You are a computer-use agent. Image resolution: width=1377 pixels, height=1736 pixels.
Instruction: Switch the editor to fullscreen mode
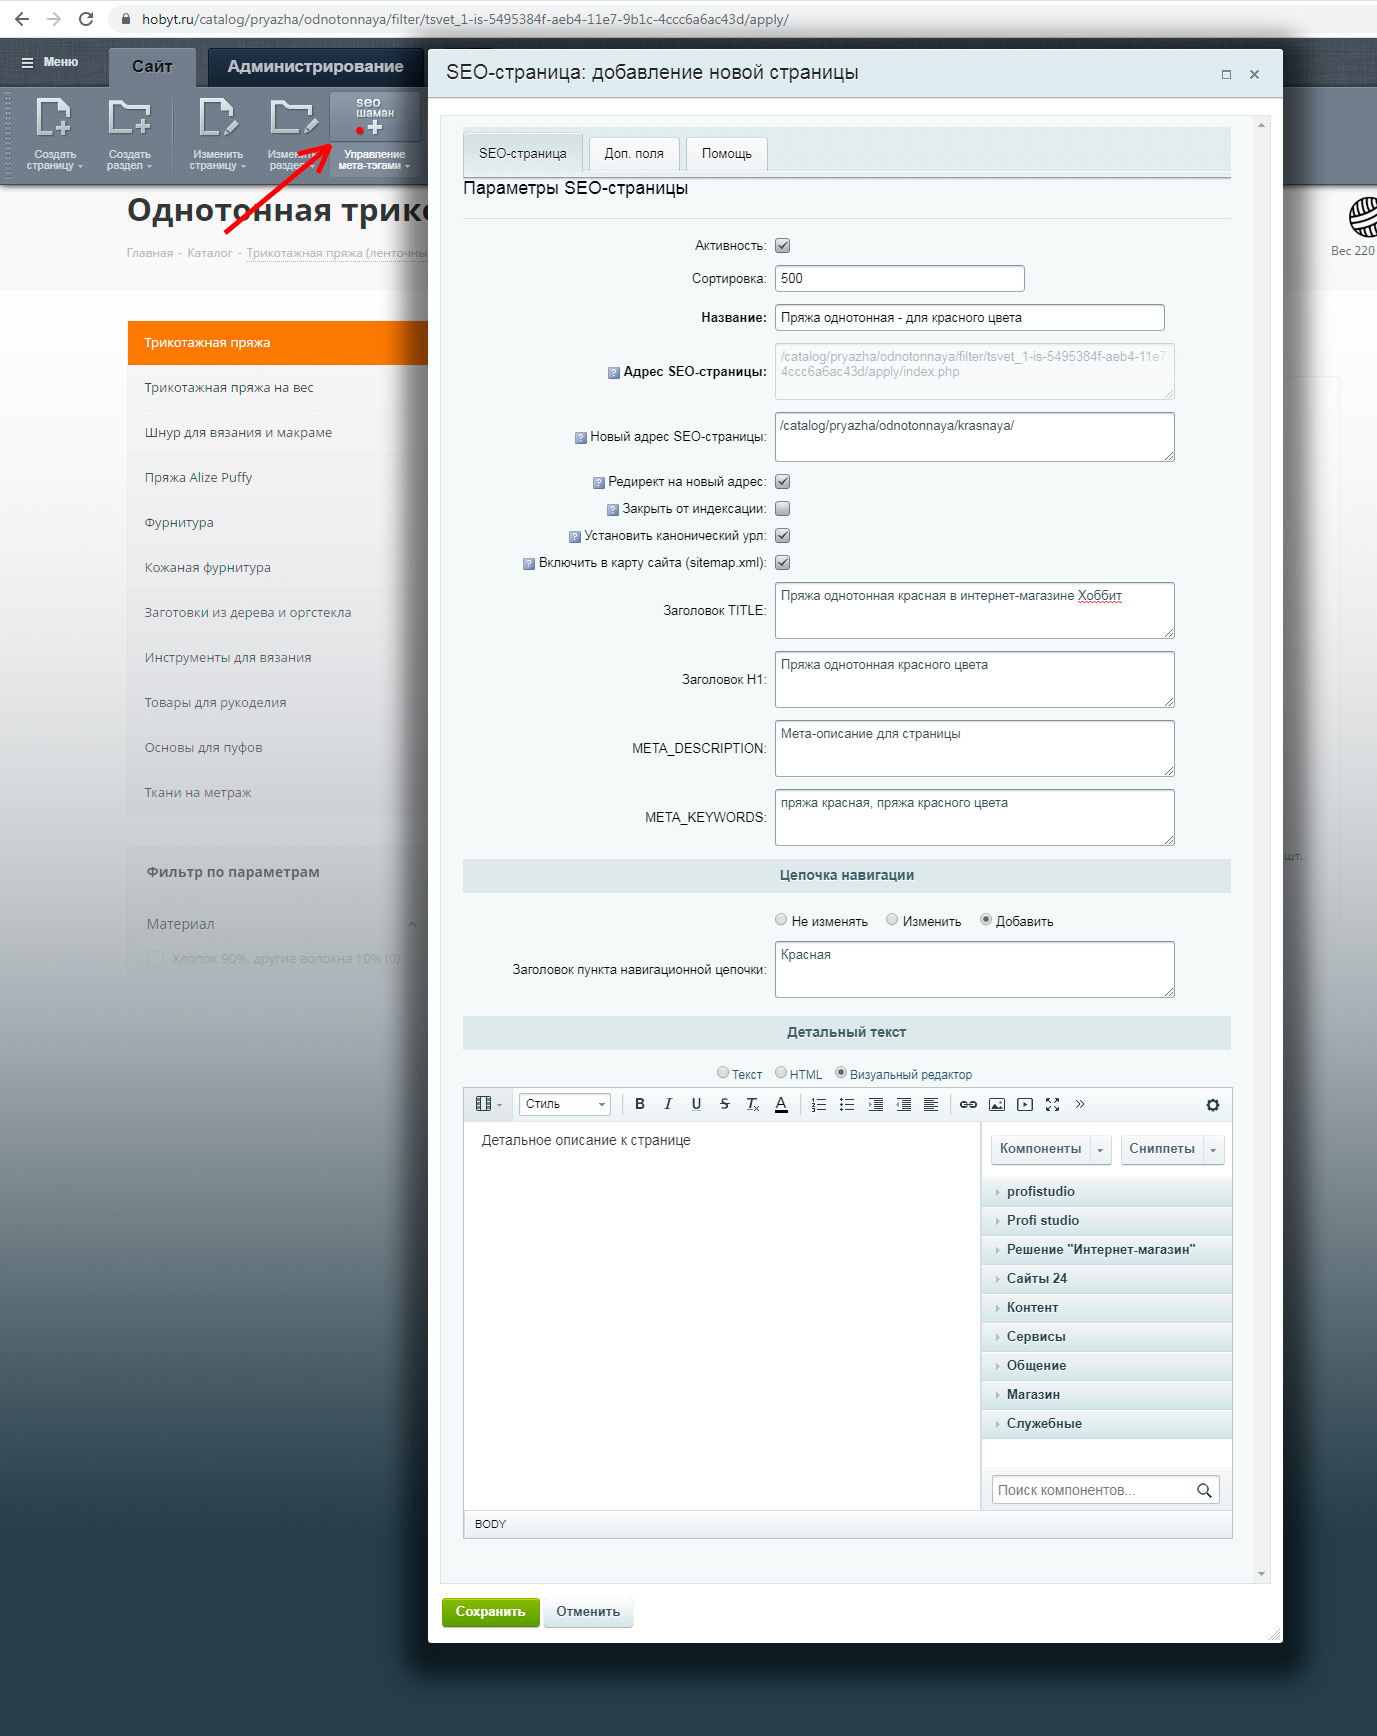coord(1052,1104)
